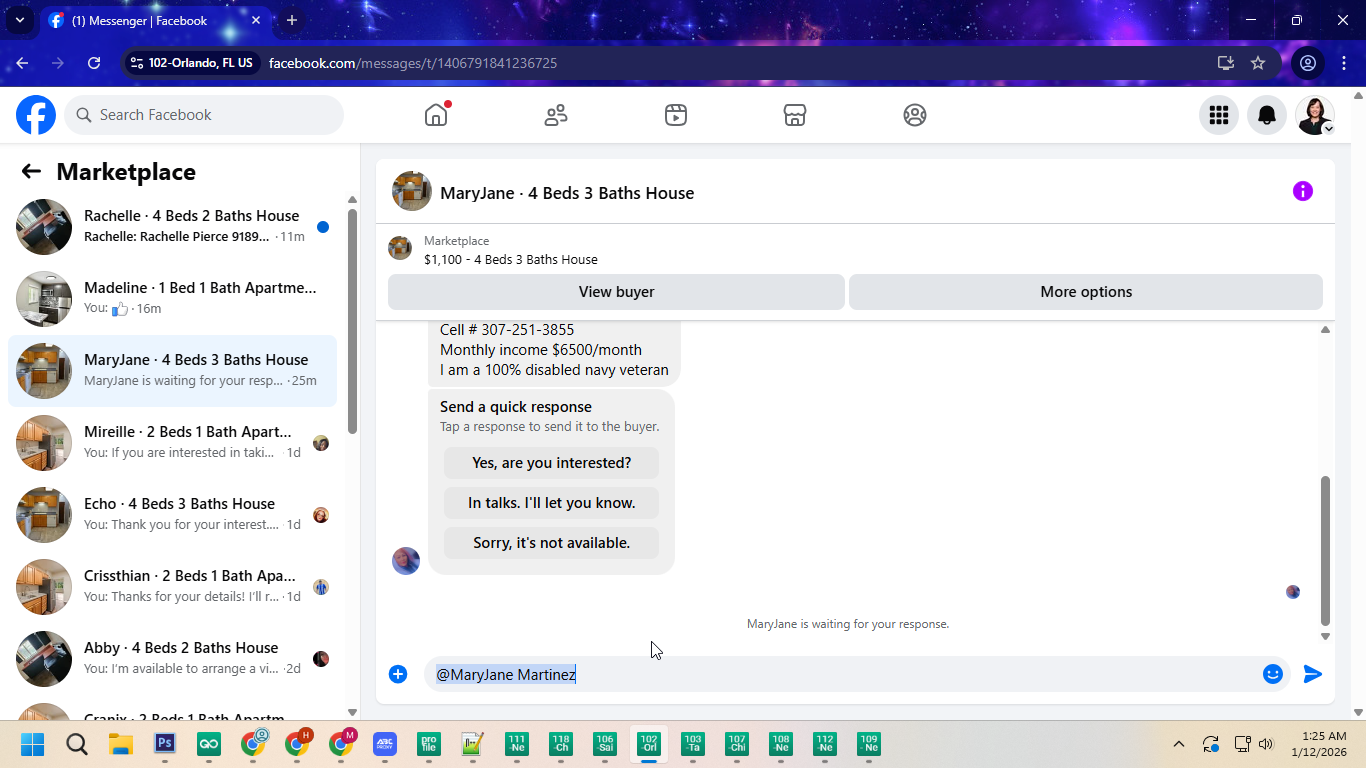Screen dimensions: 1366x768
Task: Open the emoji picker in message box
Action: 1273,674
